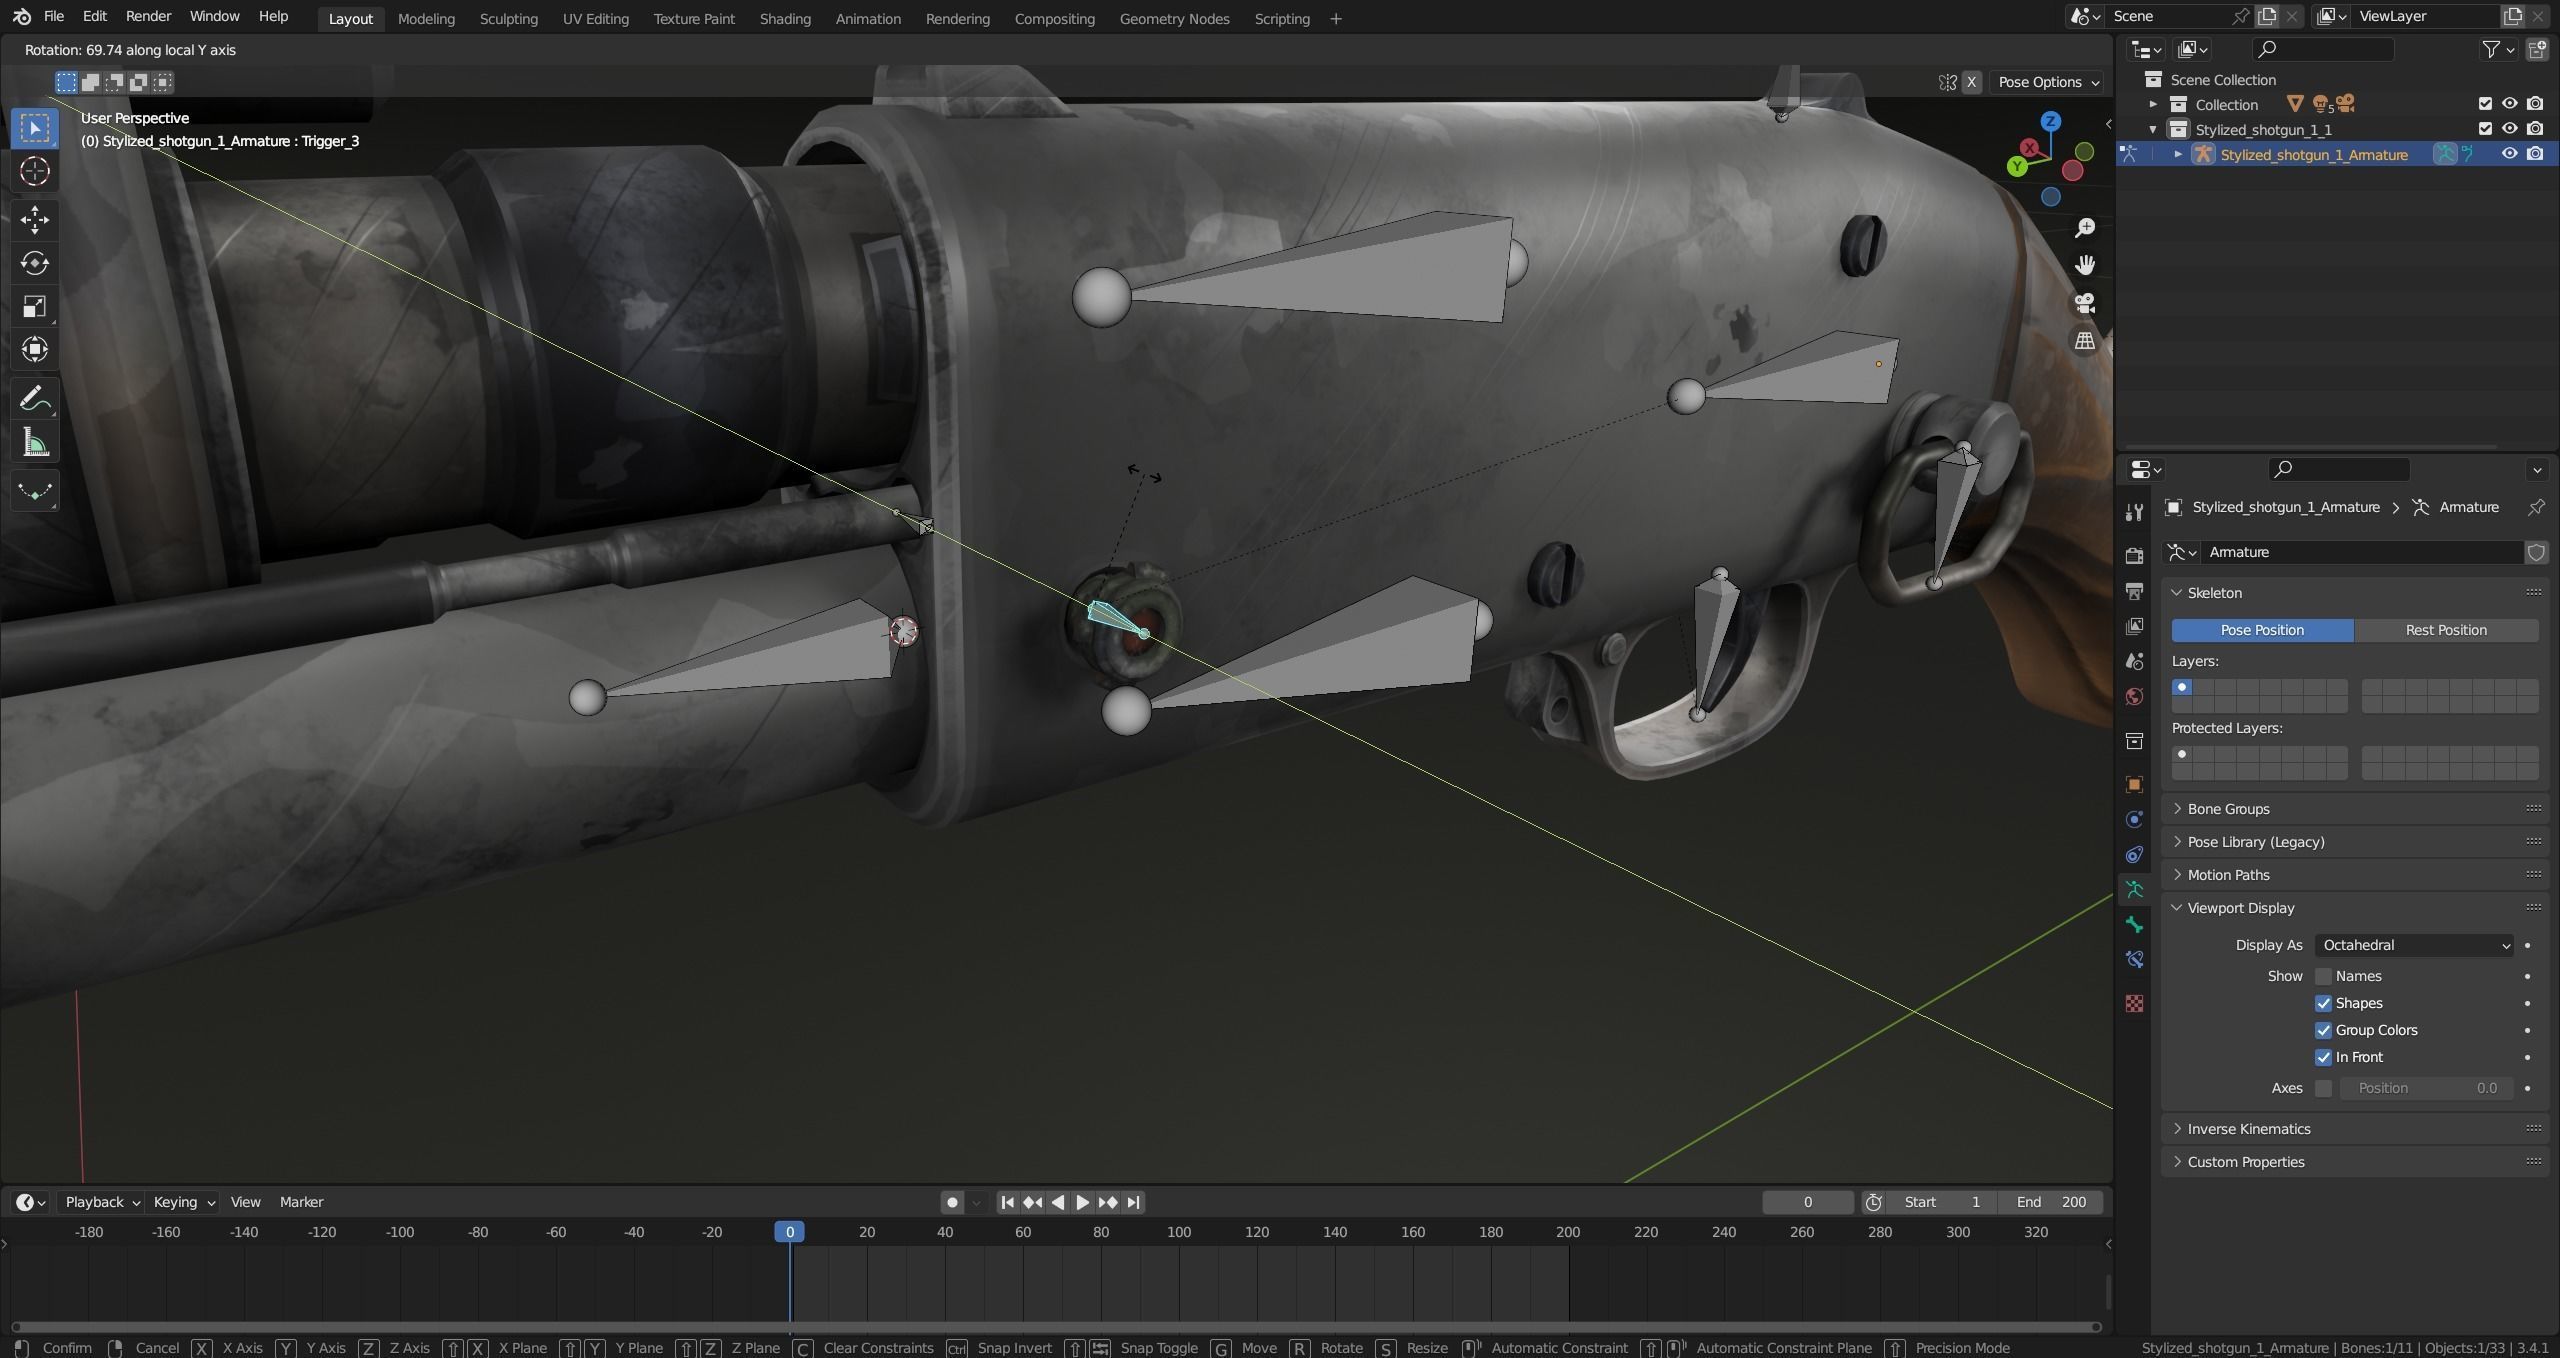Screen dimensions: 2560x1358
Task: Switch to Shading workspace tab
Action: click(785, 19)
